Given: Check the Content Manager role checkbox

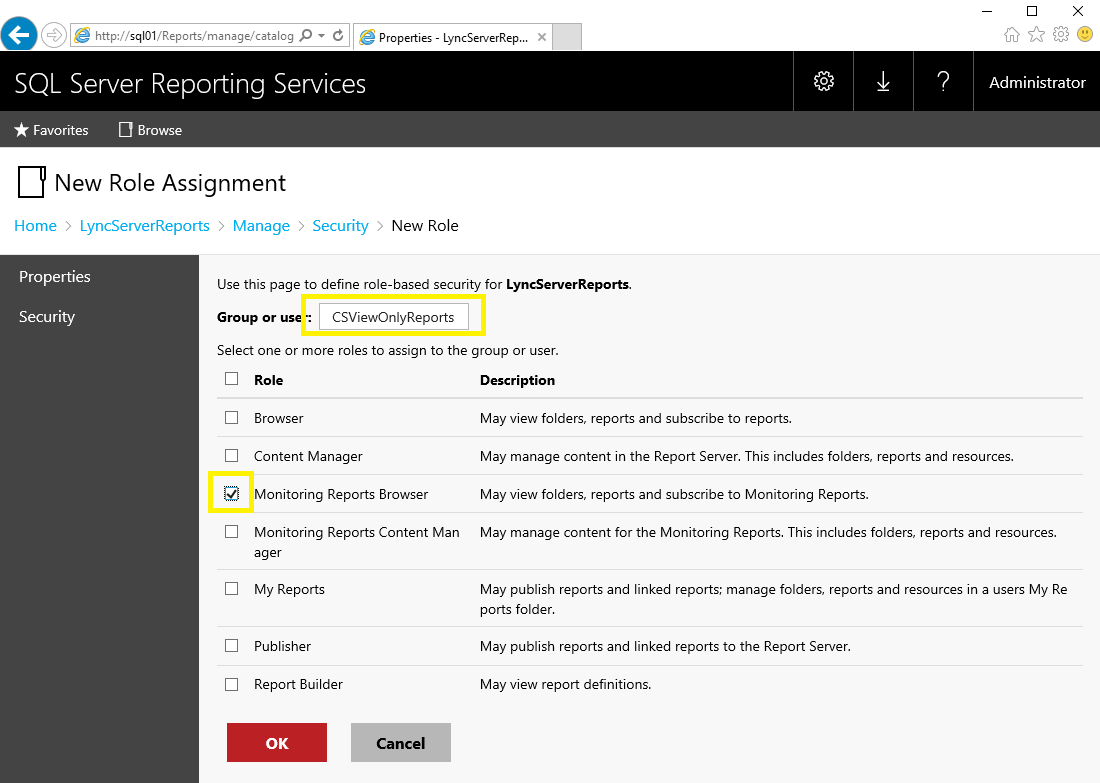Looking at the screenshot, I should 232,455.
